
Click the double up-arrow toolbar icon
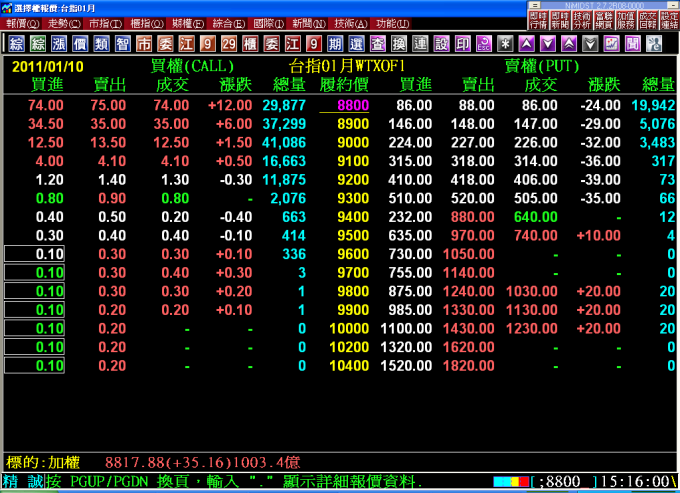point(569,44)
